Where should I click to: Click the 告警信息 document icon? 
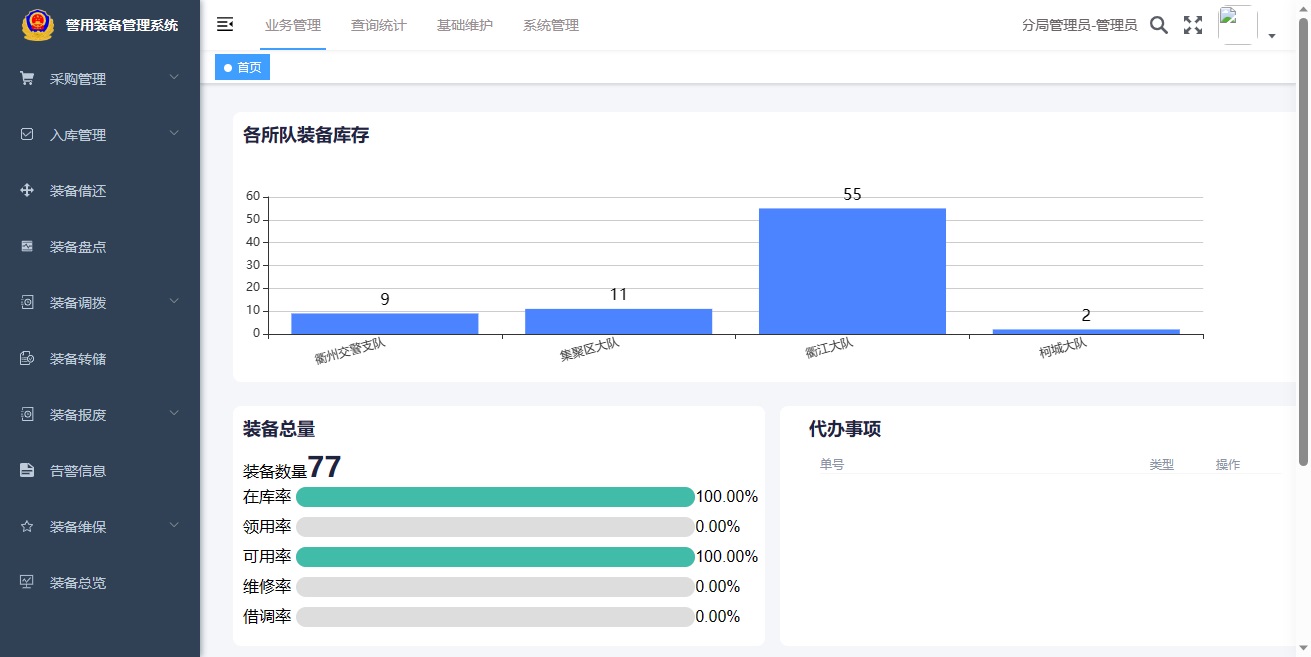tap(26, 470)
